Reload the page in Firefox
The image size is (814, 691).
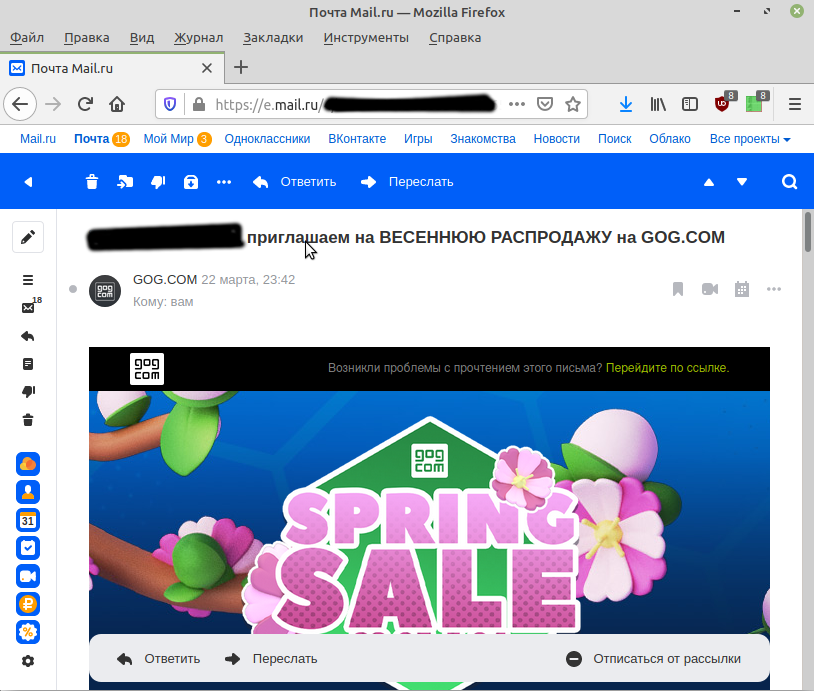tap(85, 104)
